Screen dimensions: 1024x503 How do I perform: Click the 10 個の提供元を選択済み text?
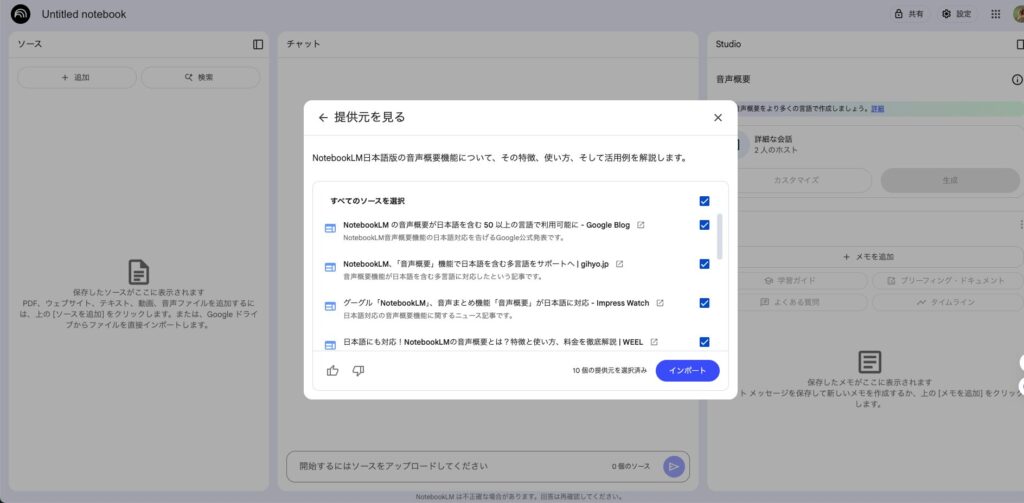click(x=610, y=371)
